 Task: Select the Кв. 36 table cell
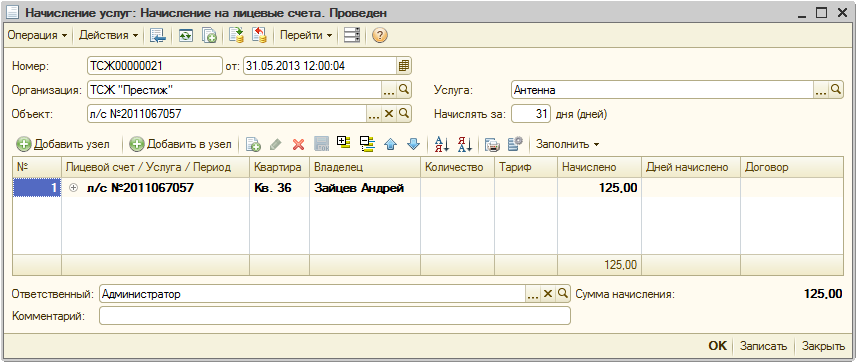pyautogui.click(x=280, y=188)
